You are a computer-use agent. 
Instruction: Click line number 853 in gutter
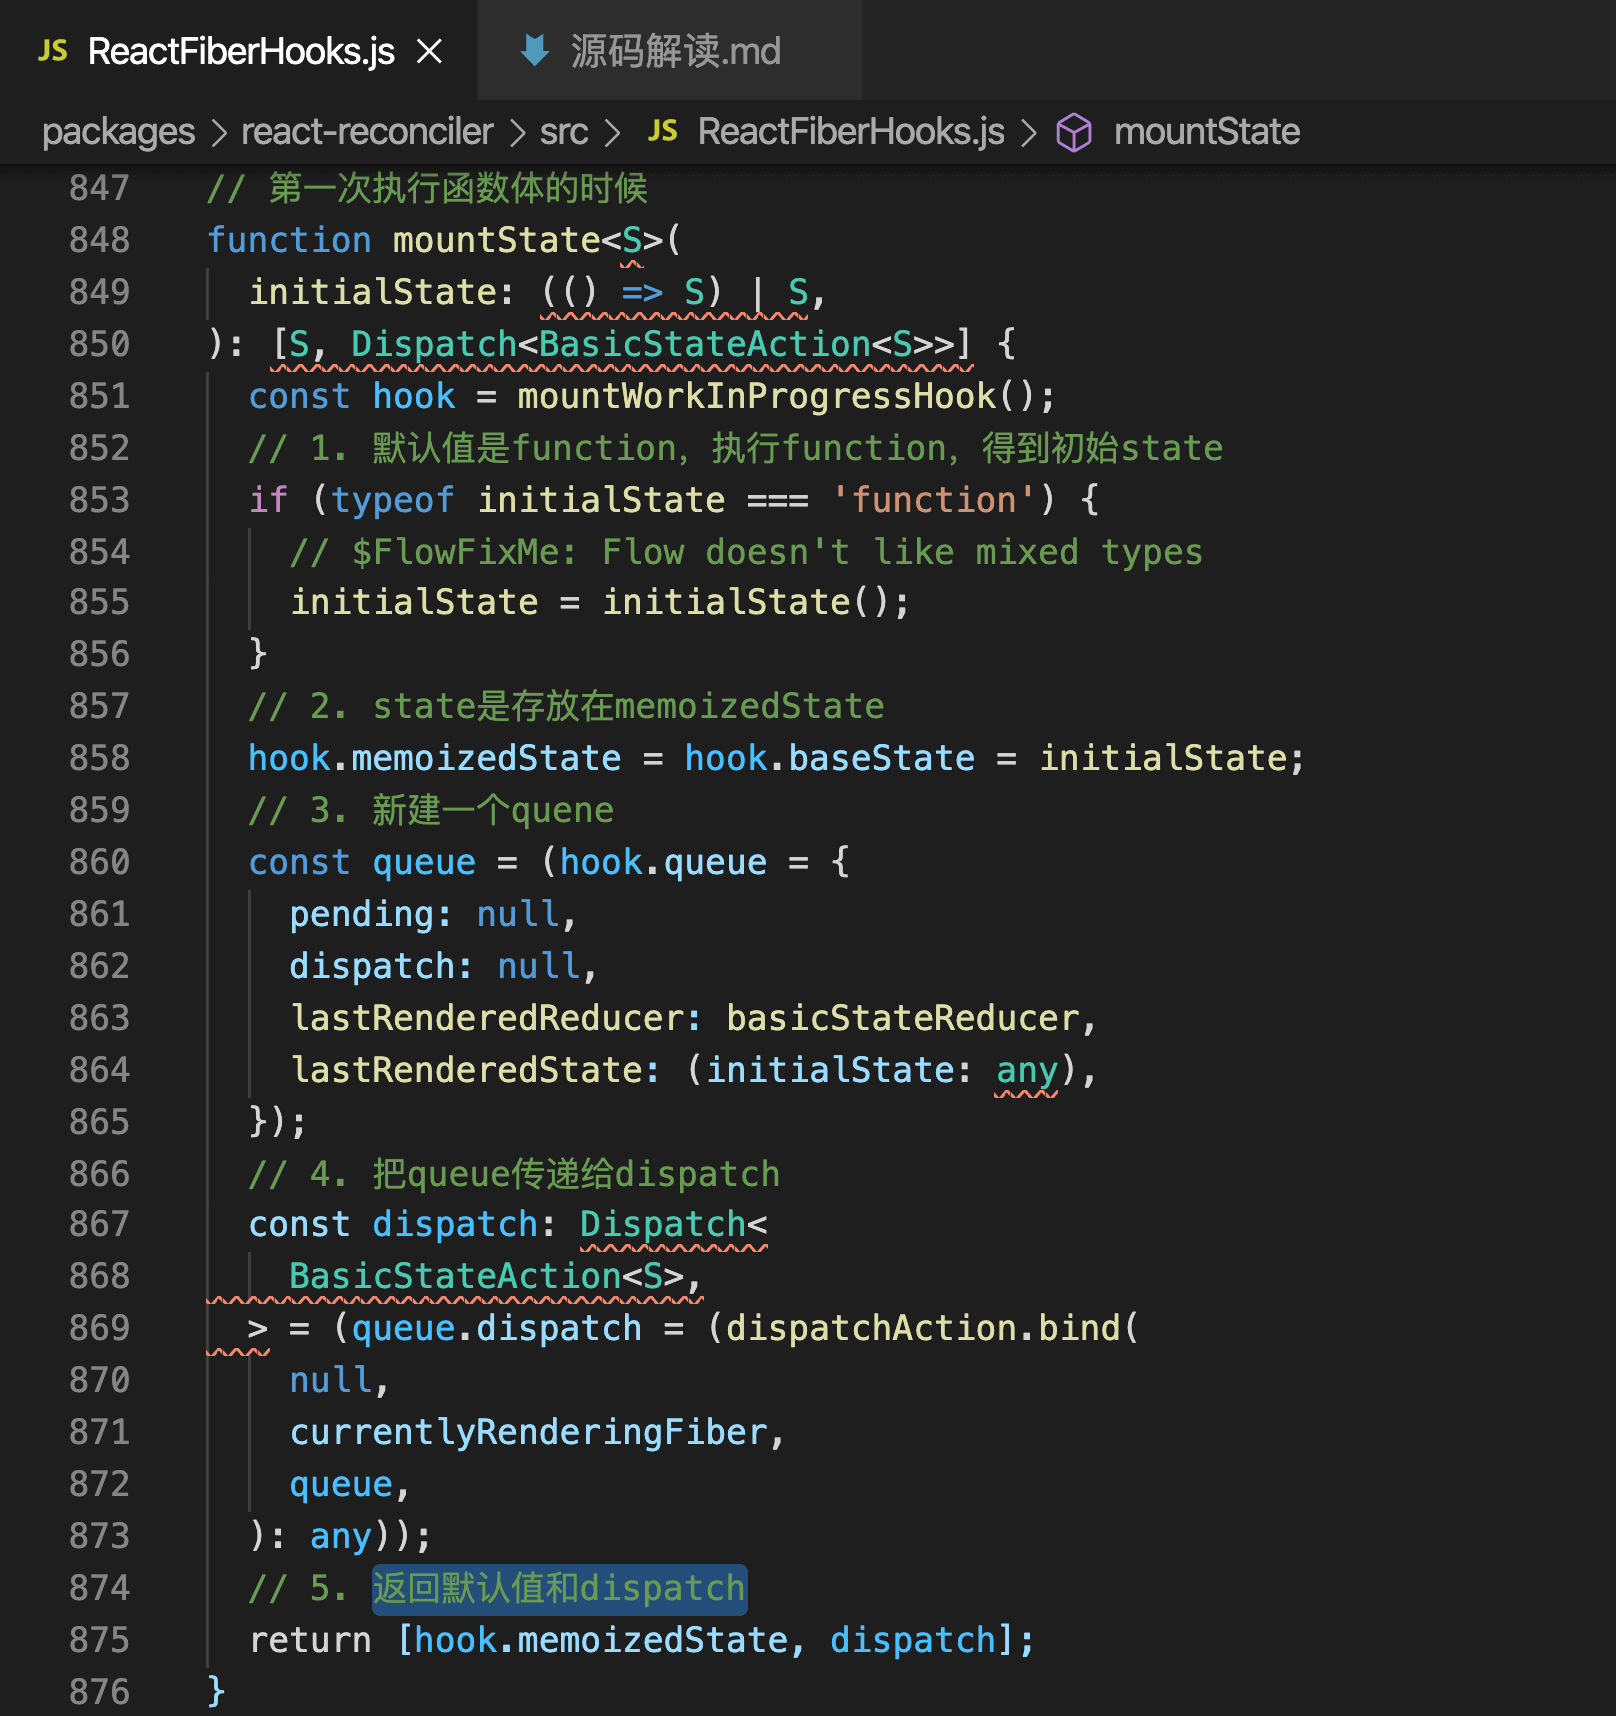pyautogui.click(x=99, y=500)
